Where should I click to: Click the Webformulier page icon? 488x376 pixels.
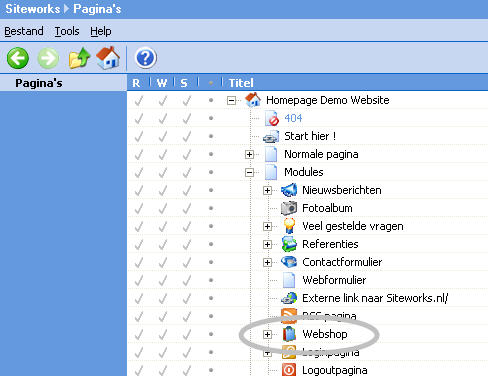click(x=289, y=280)
